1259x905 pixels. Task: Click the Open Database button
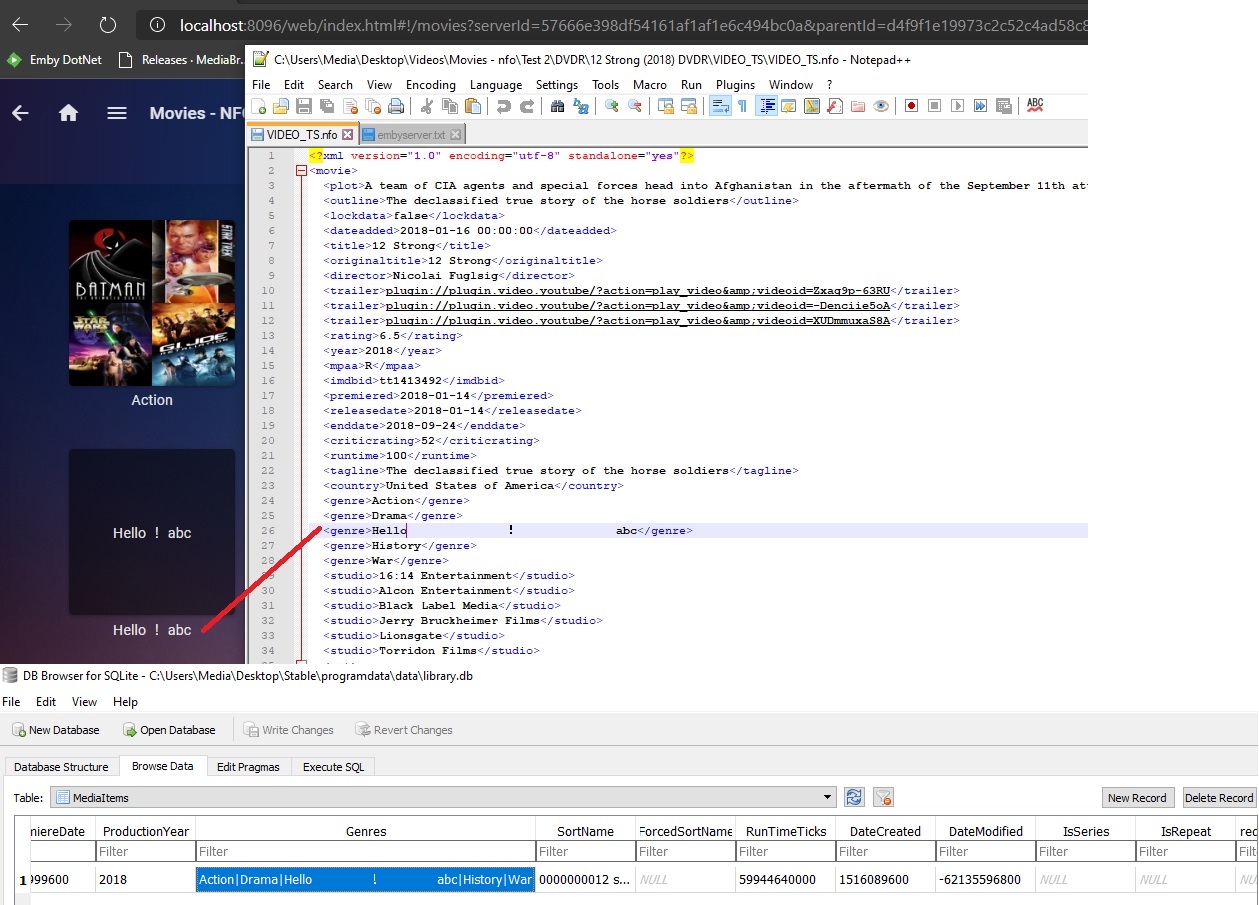click(168, 730)
